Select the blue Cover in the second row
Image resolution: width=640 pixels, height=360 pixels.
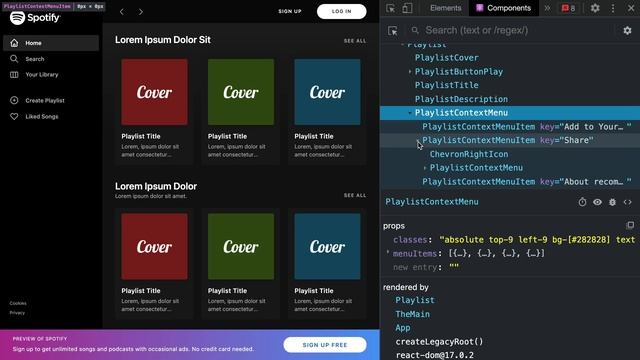pyautogui.click(x=327, y=246)
